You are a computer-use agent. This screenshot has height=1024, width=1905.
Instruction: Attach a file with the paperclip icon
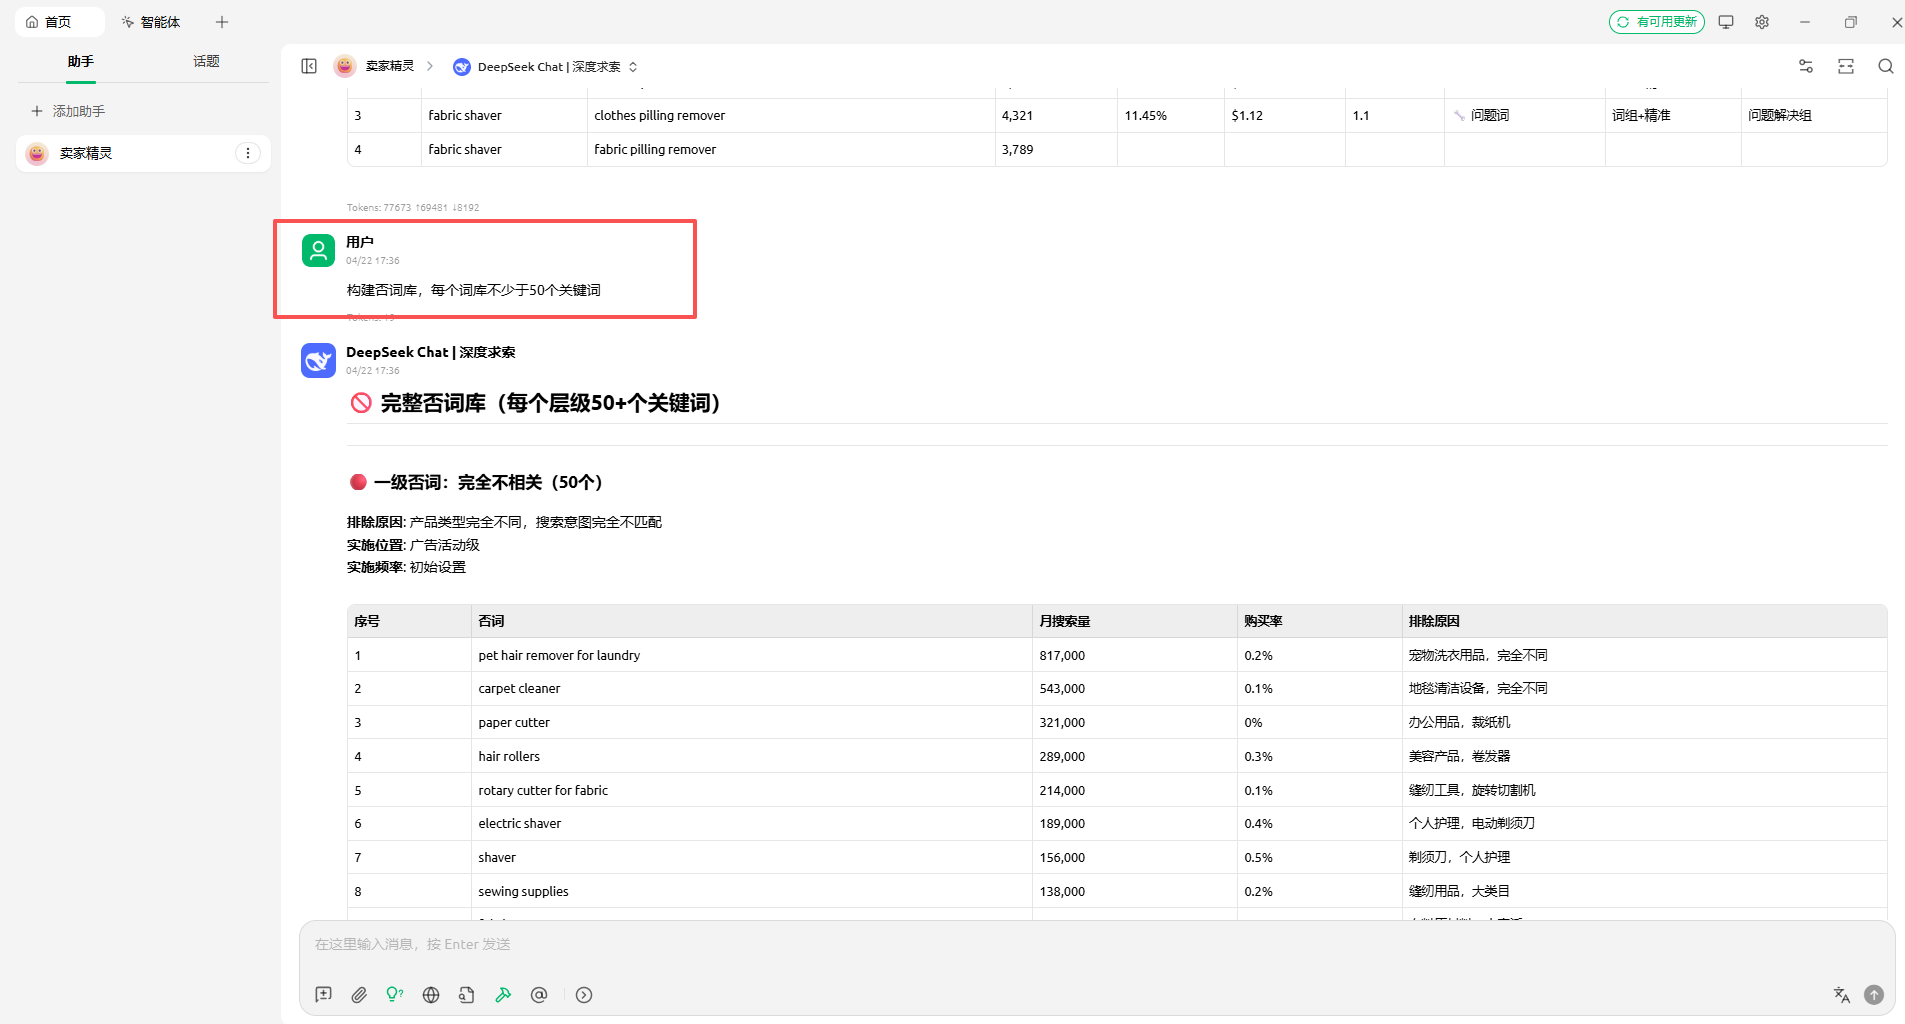[359, 994]
